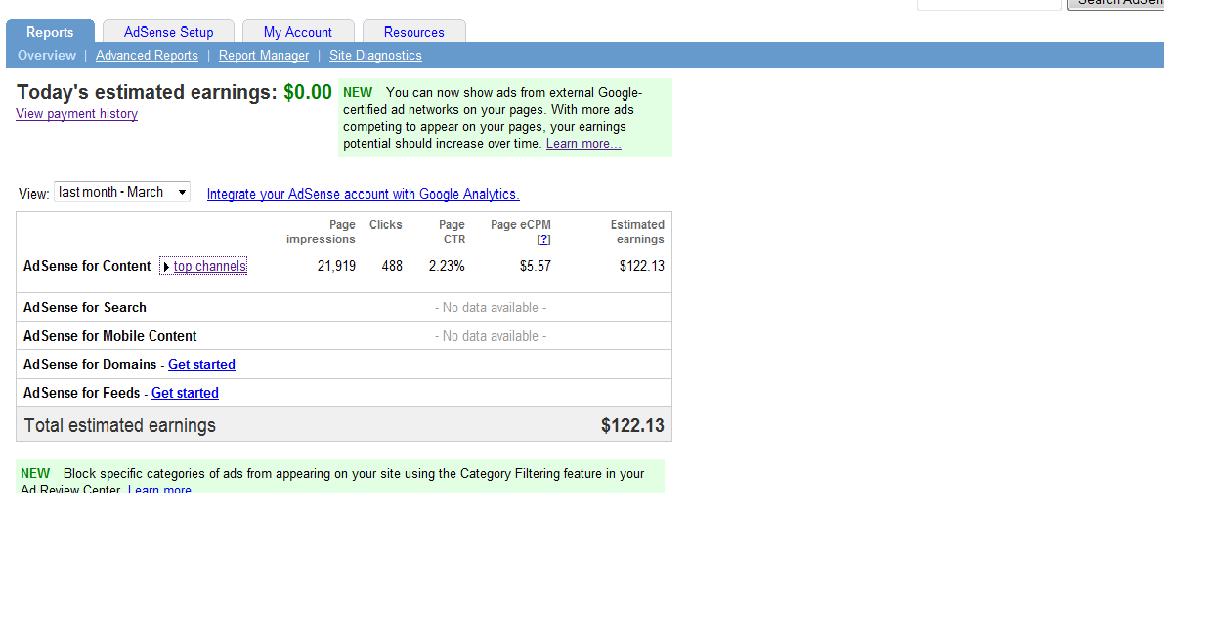Click AdSense for Search row label

pyautogui.click(x=85, y=308)
